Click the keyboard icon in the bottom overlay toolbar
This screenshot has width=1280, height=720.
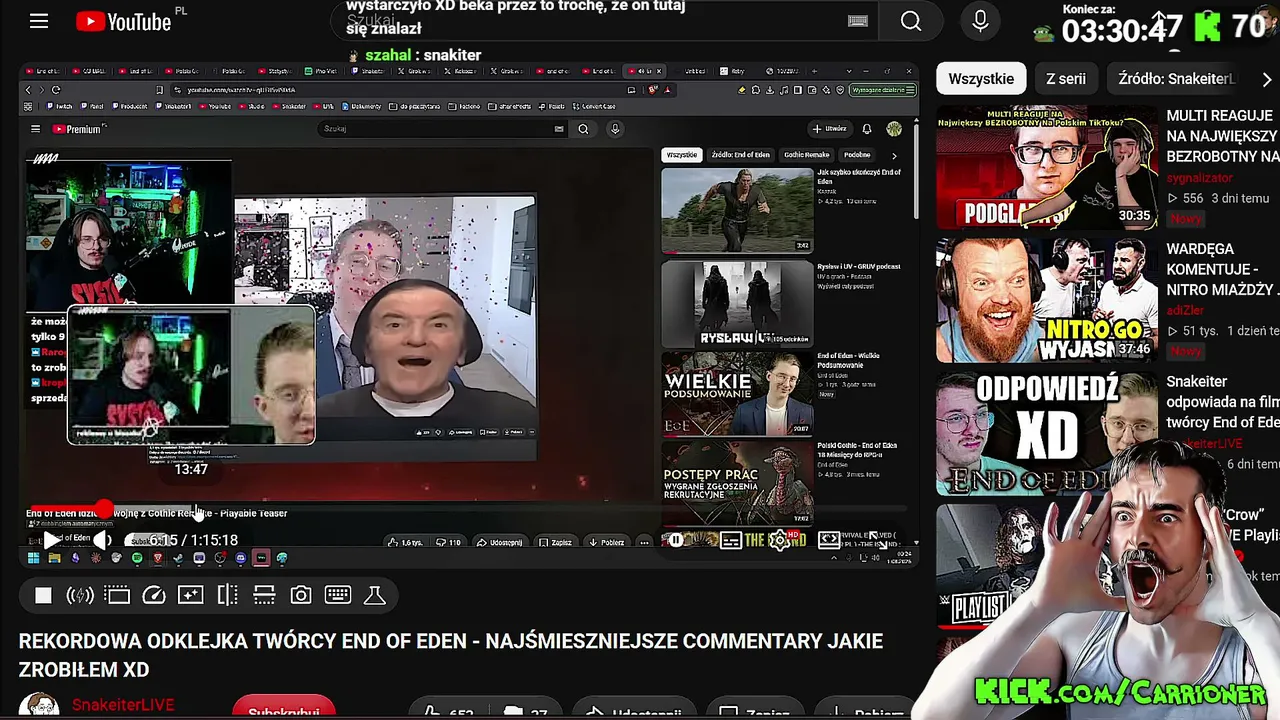(x=338, y=596)
